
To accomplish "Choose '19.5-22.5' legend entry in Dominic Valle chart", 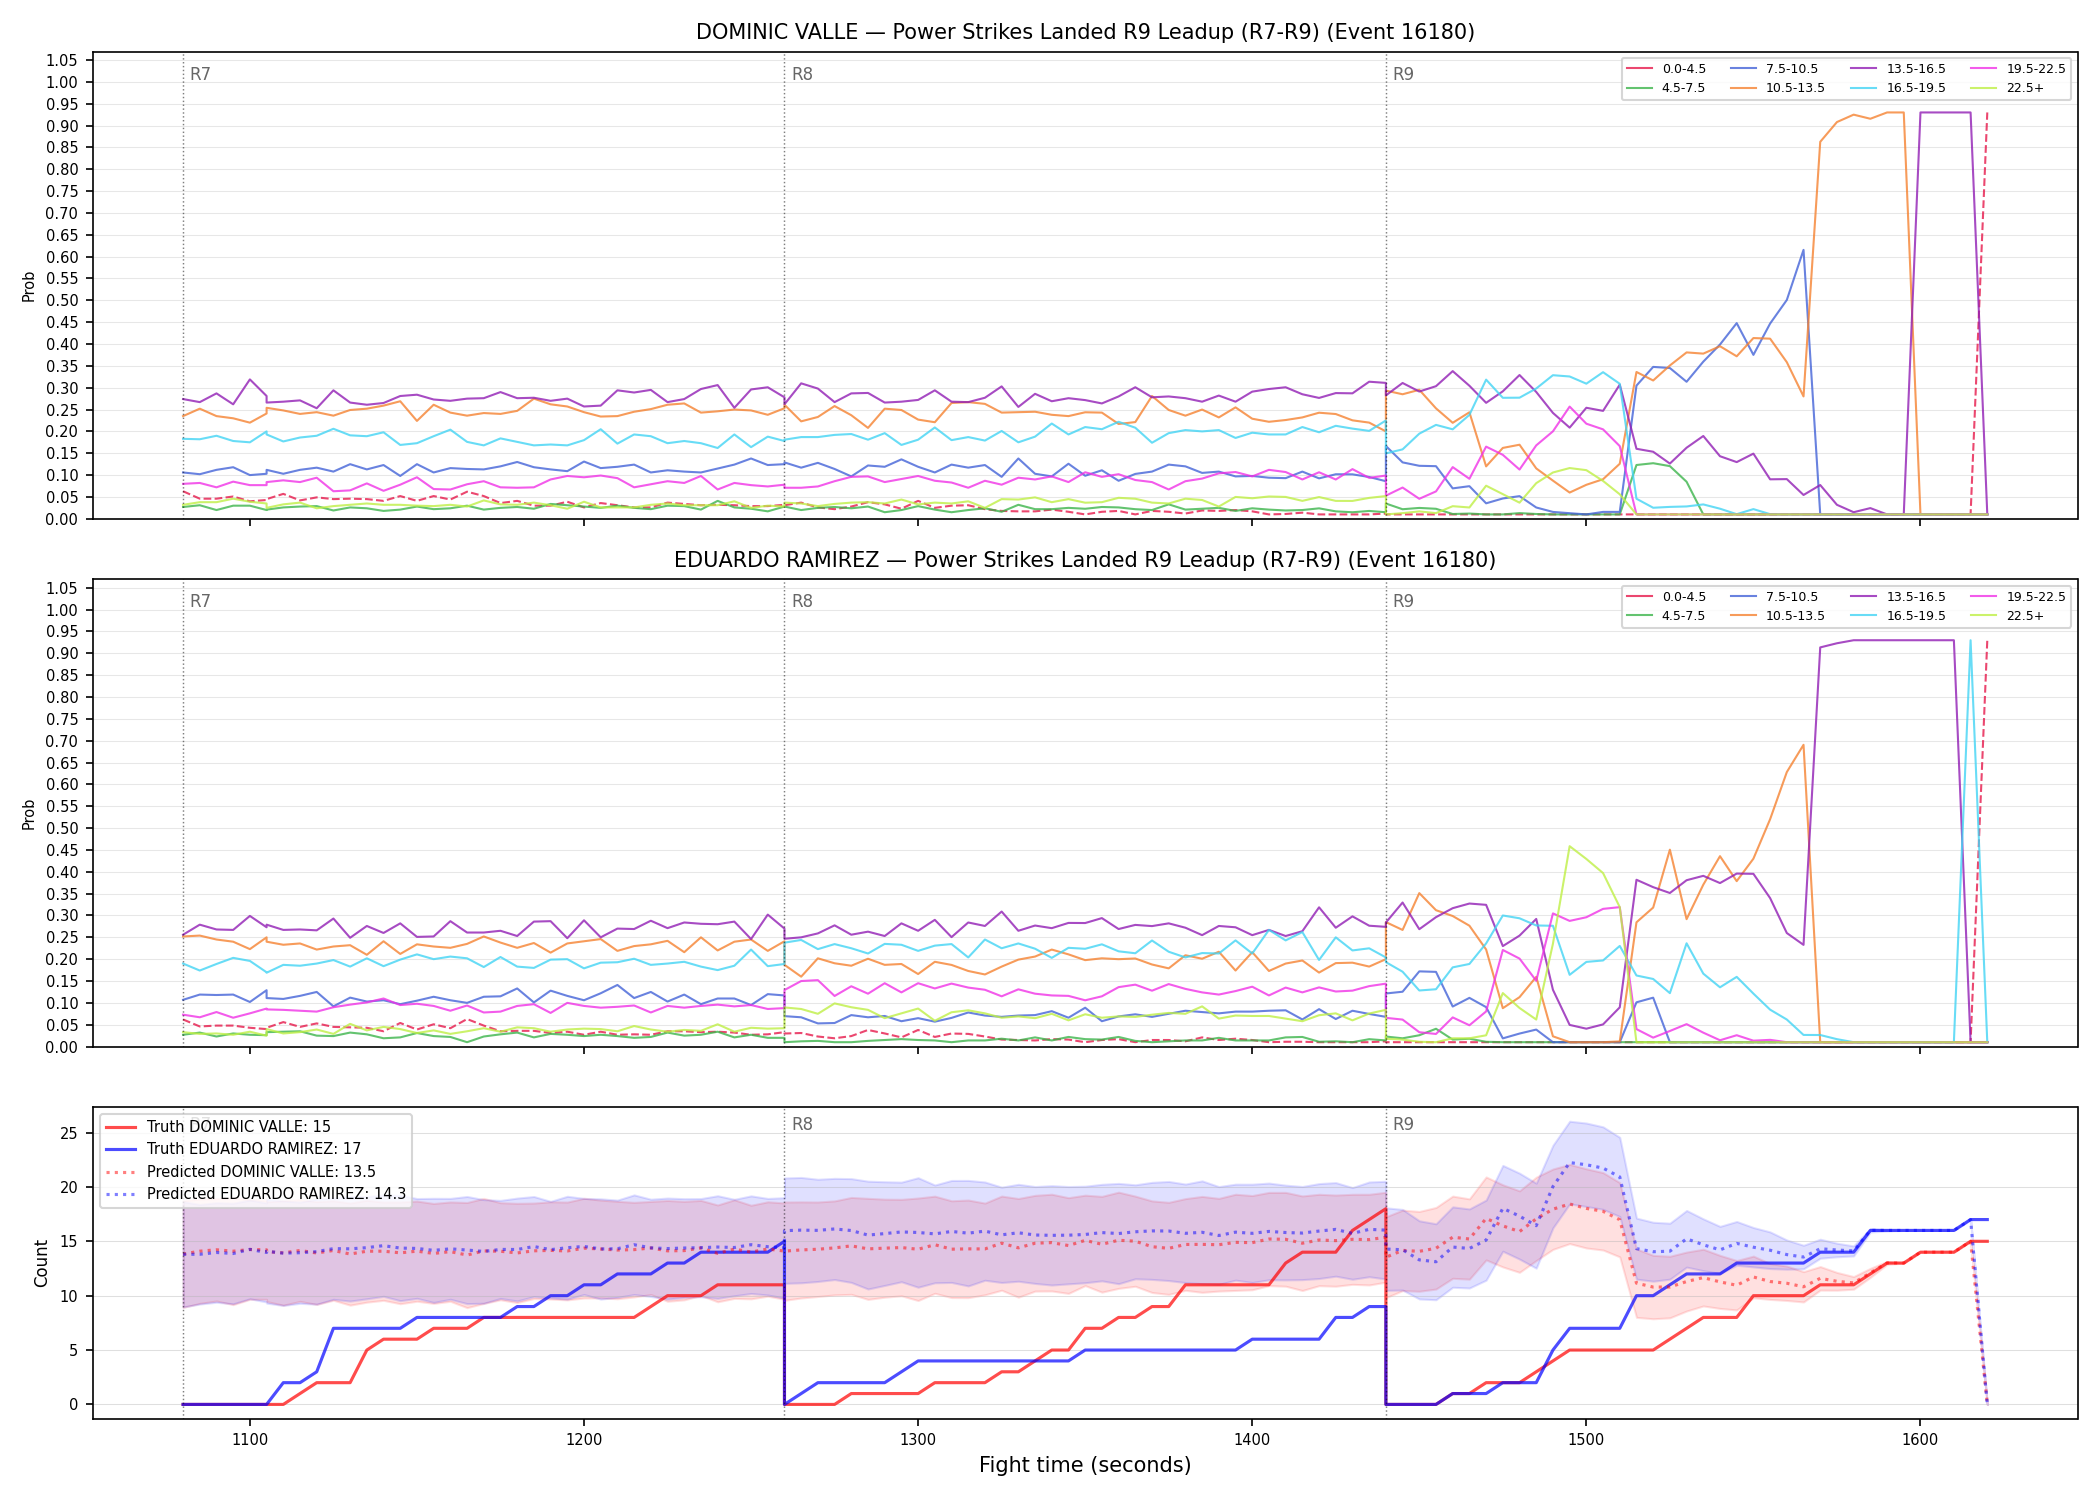I will (2019, 69).
